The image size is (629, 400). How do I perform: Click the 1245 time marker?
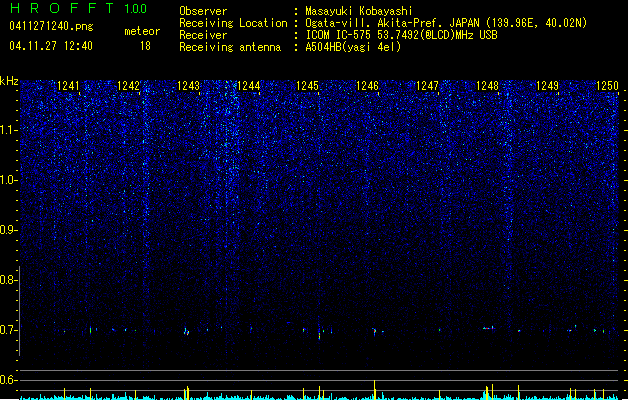click(x=307, y=86)
